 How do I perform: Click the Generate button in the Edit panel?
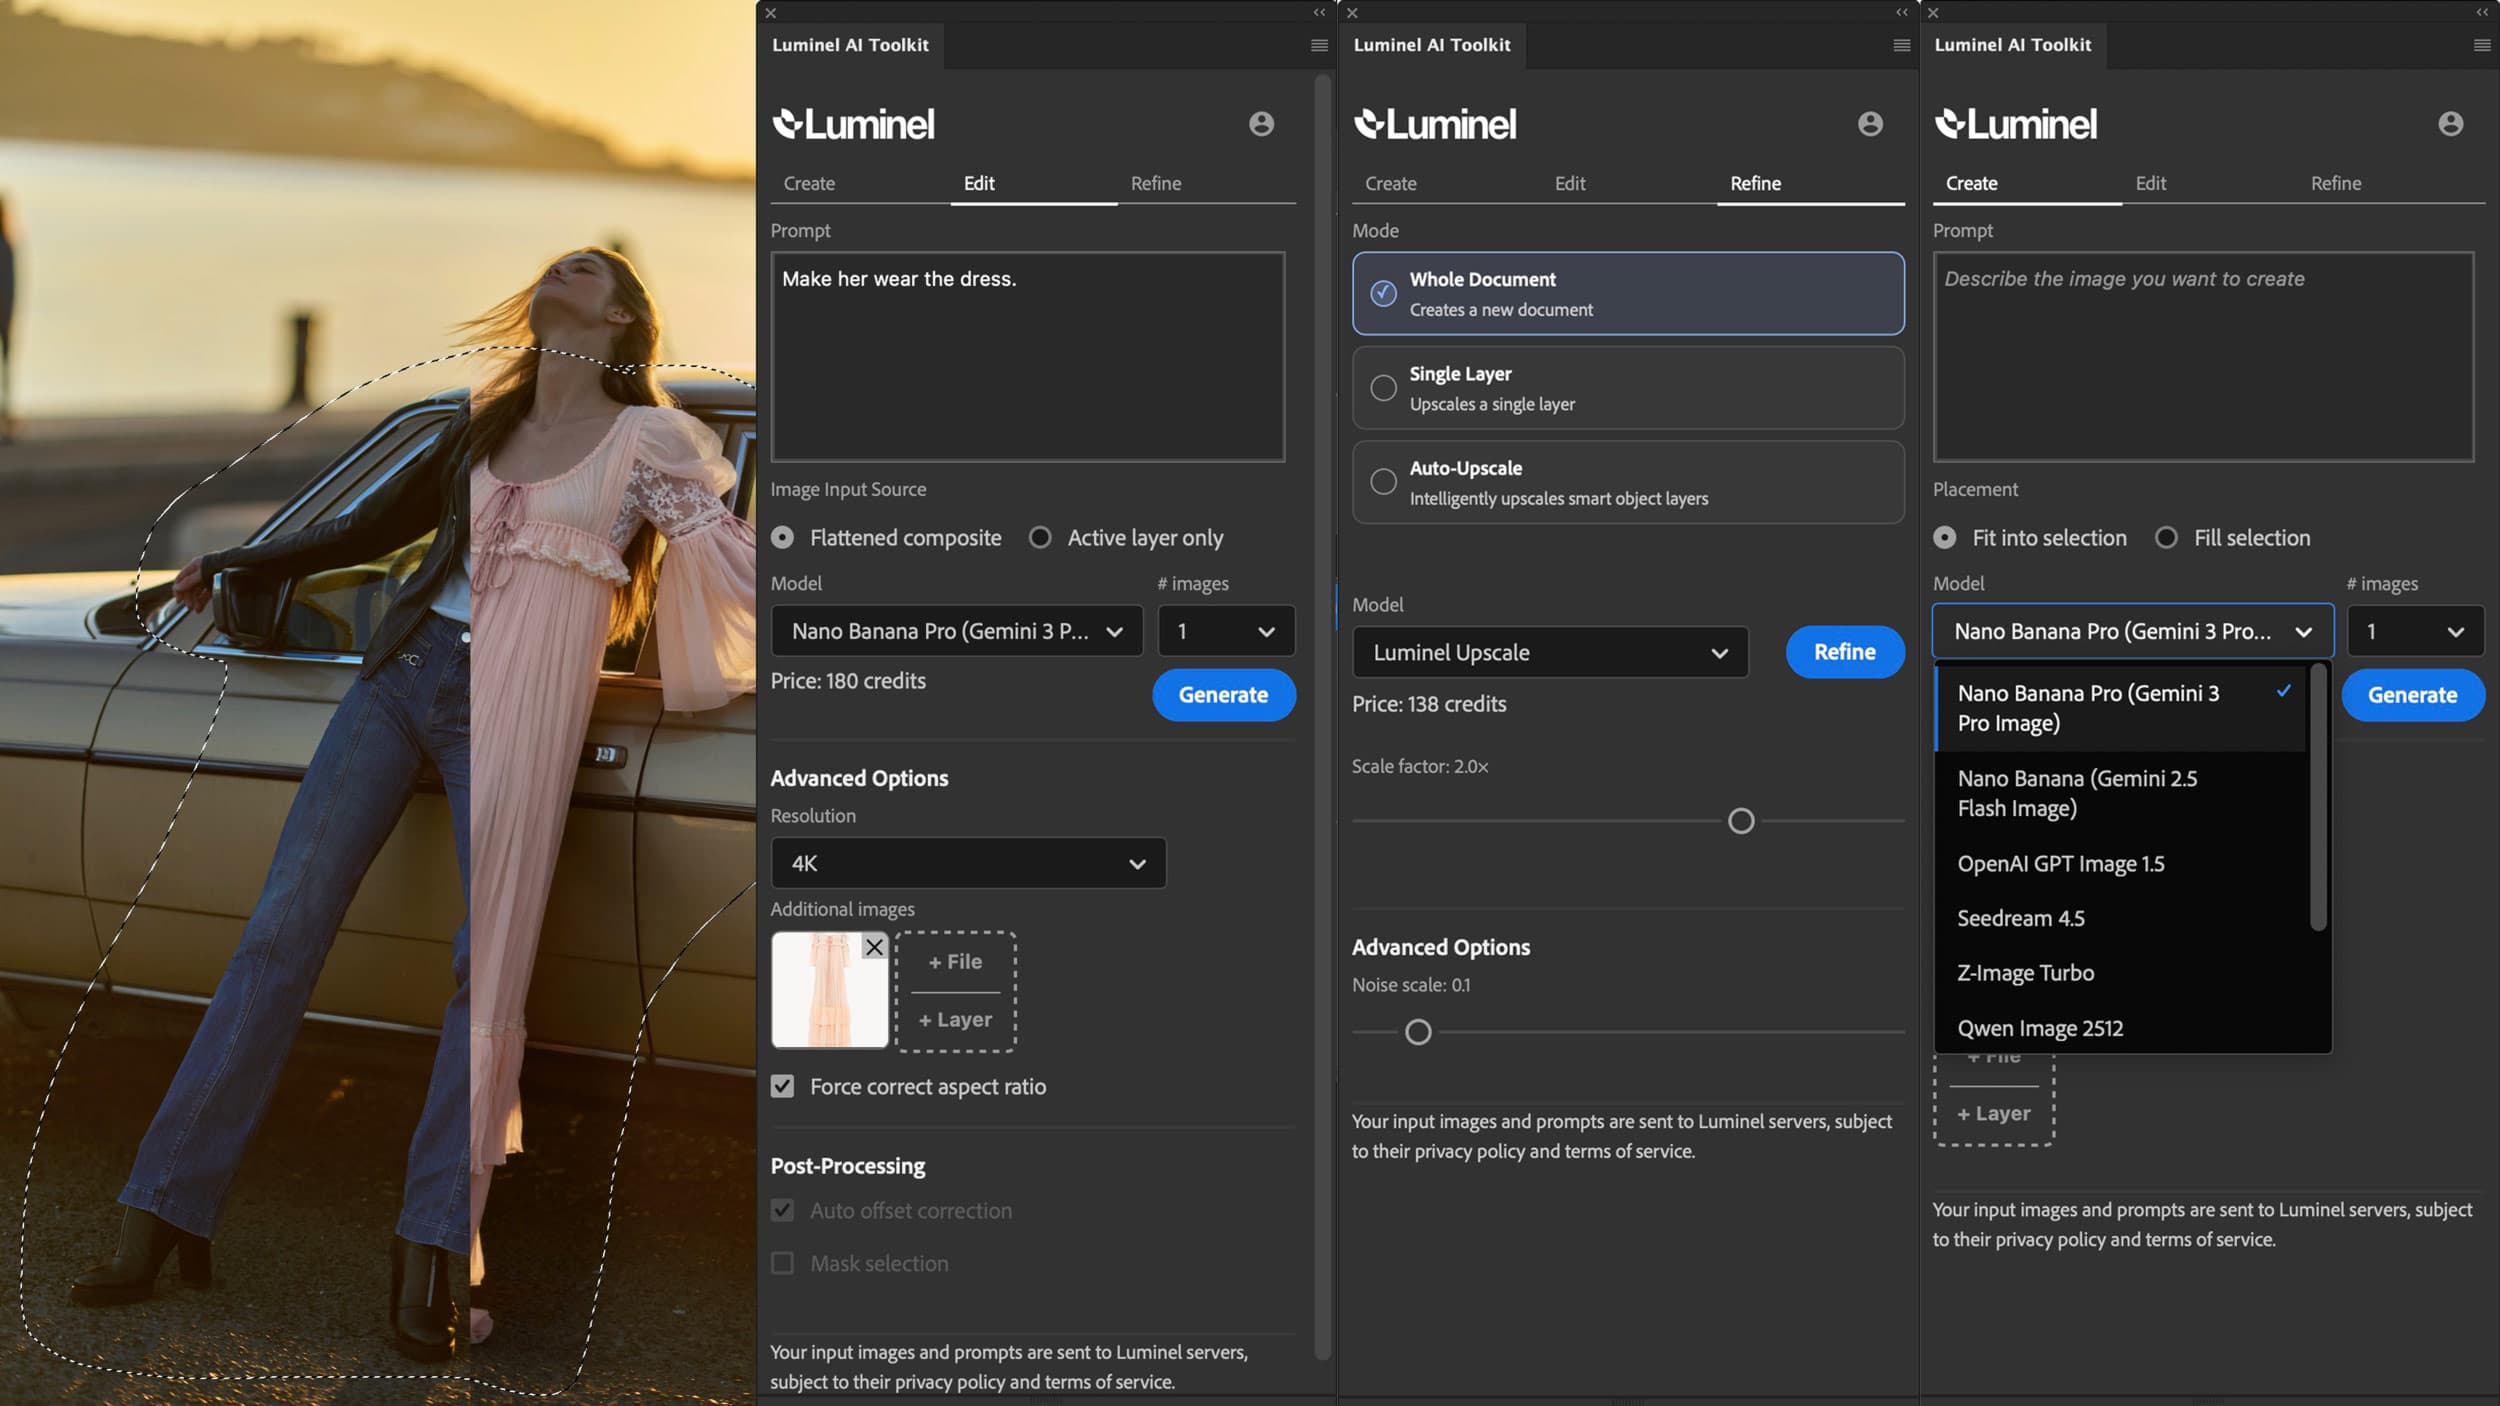[x=1223, y=694]
